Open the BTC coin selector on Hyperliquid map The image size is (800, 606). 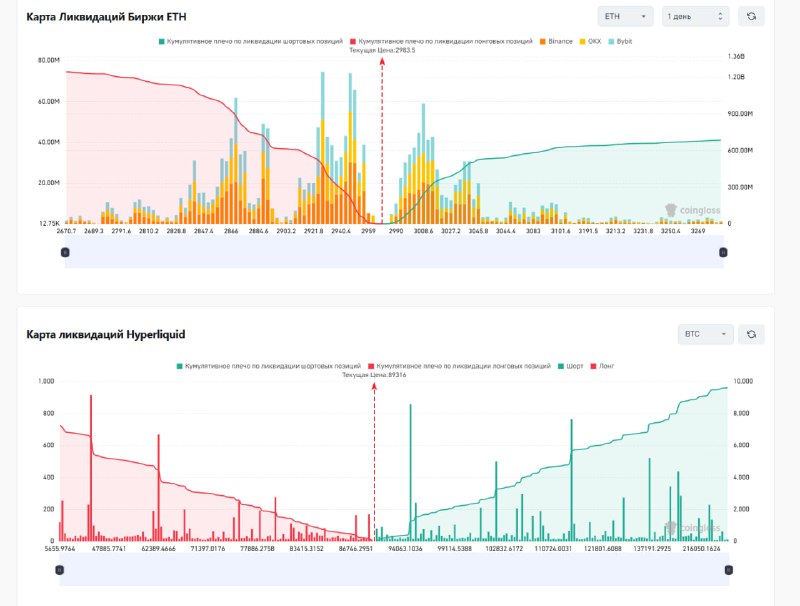tap(705, 334)
